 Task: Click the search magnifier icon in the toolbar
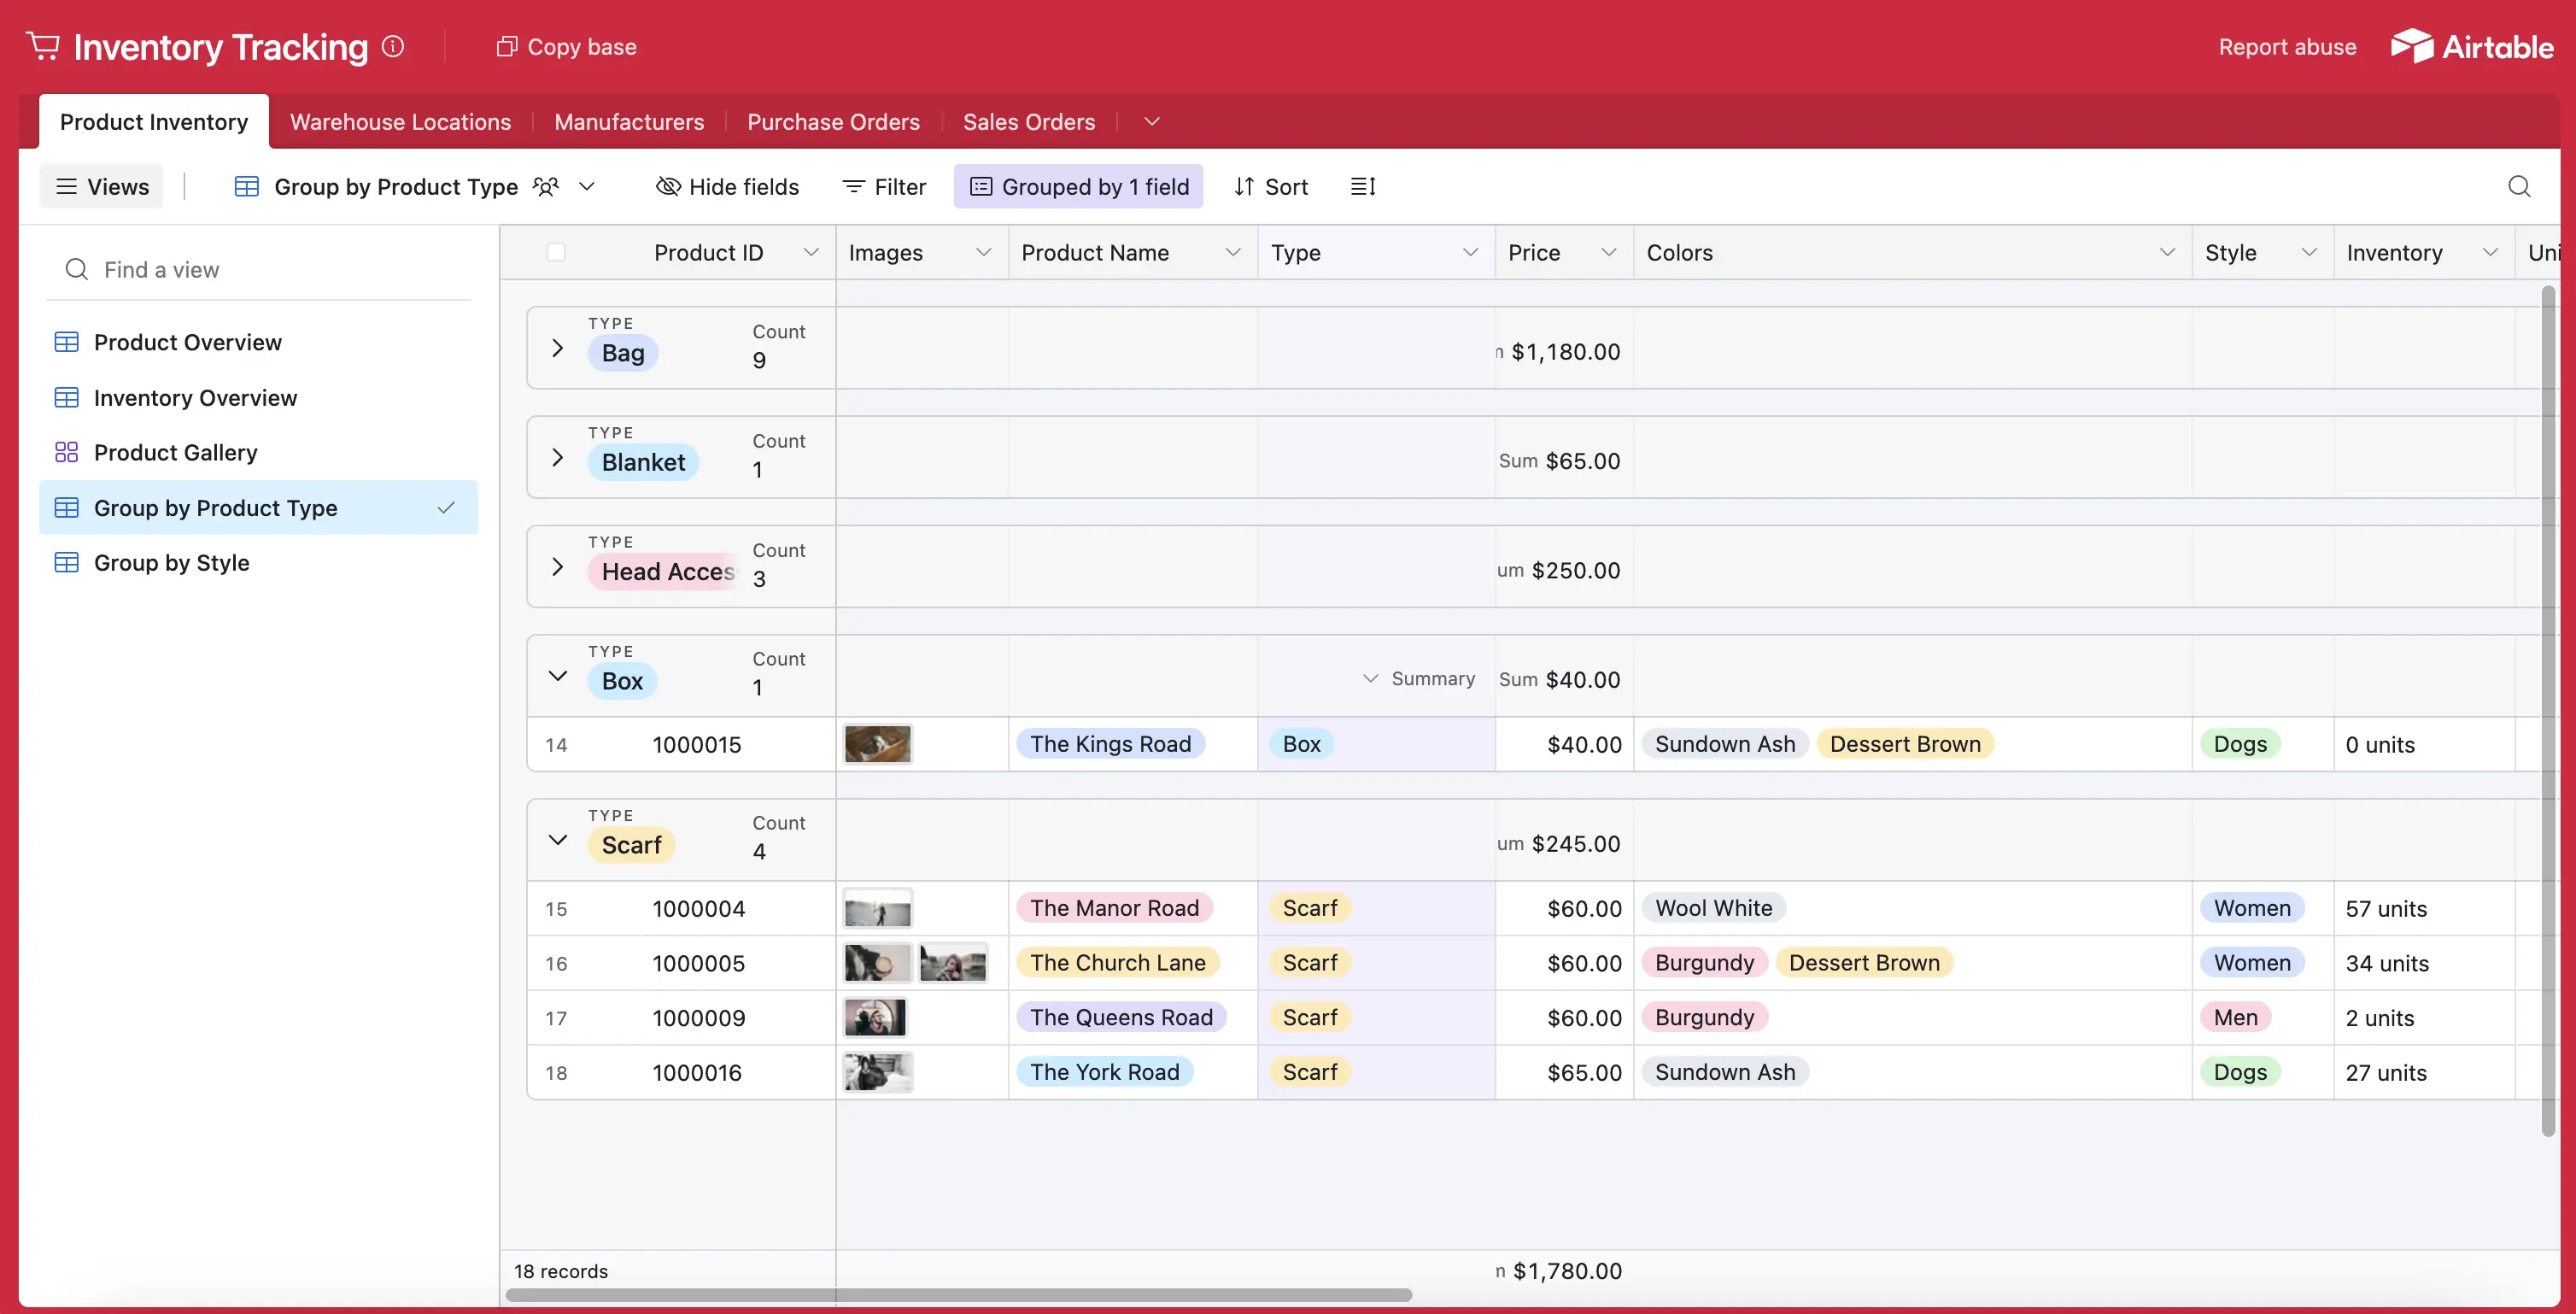[x=2518, y=187]
